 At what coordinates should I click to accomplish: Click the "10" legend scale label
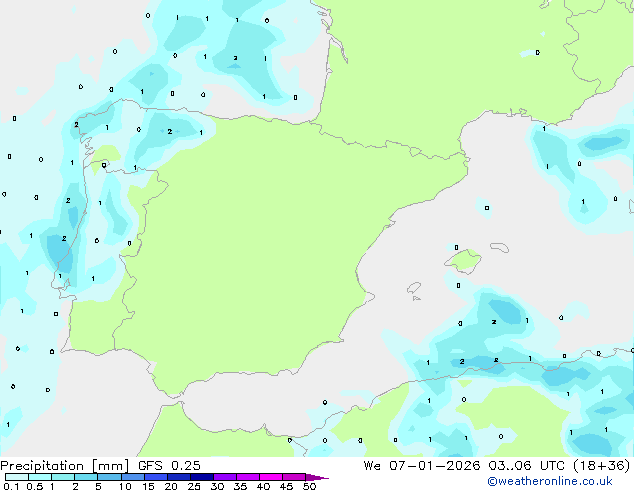point(125,486)
